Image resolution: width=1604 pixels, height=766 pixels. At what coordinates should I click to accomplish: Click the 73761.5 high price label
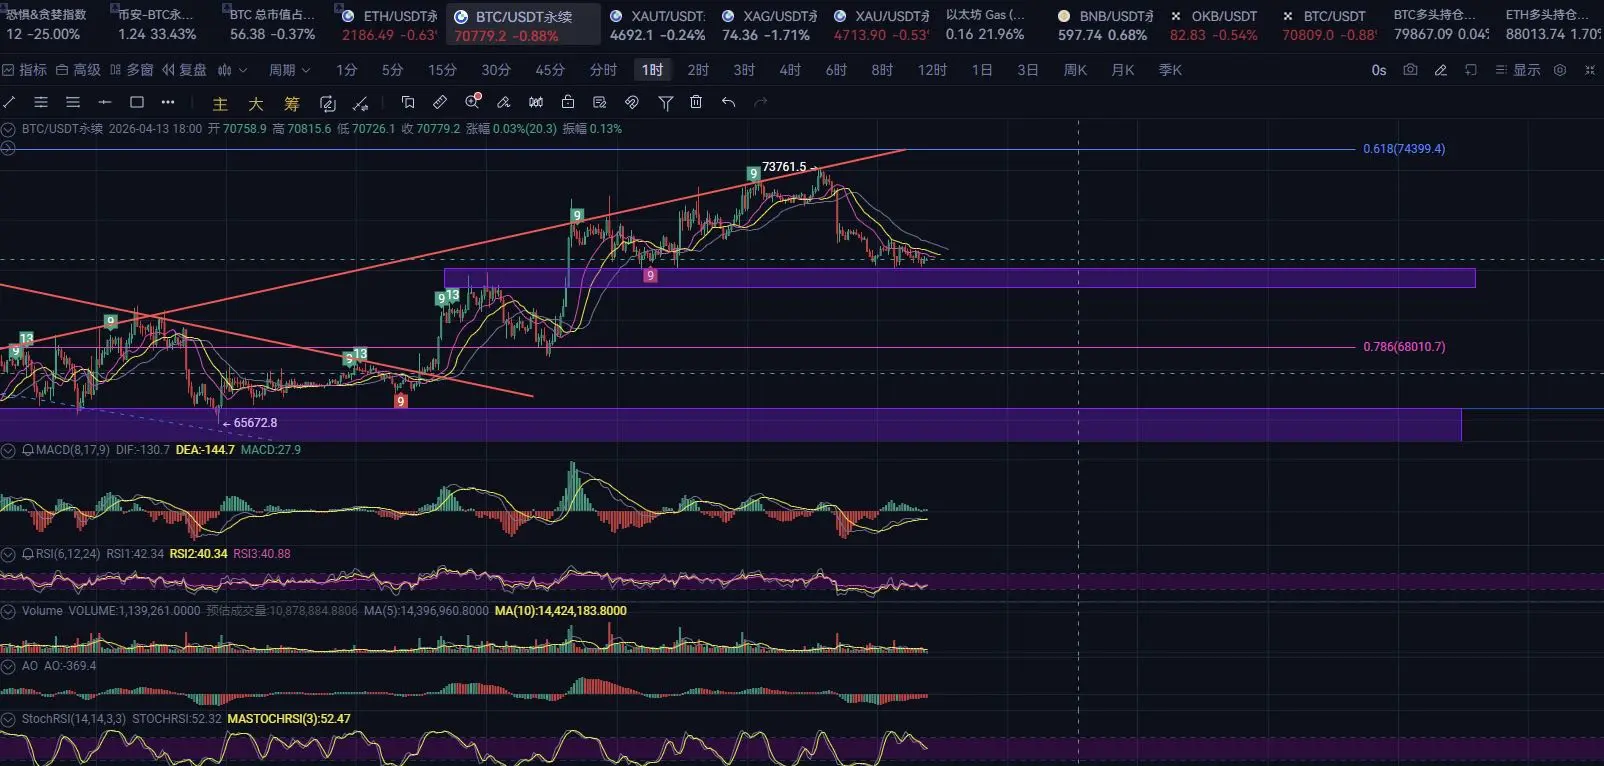784,167
